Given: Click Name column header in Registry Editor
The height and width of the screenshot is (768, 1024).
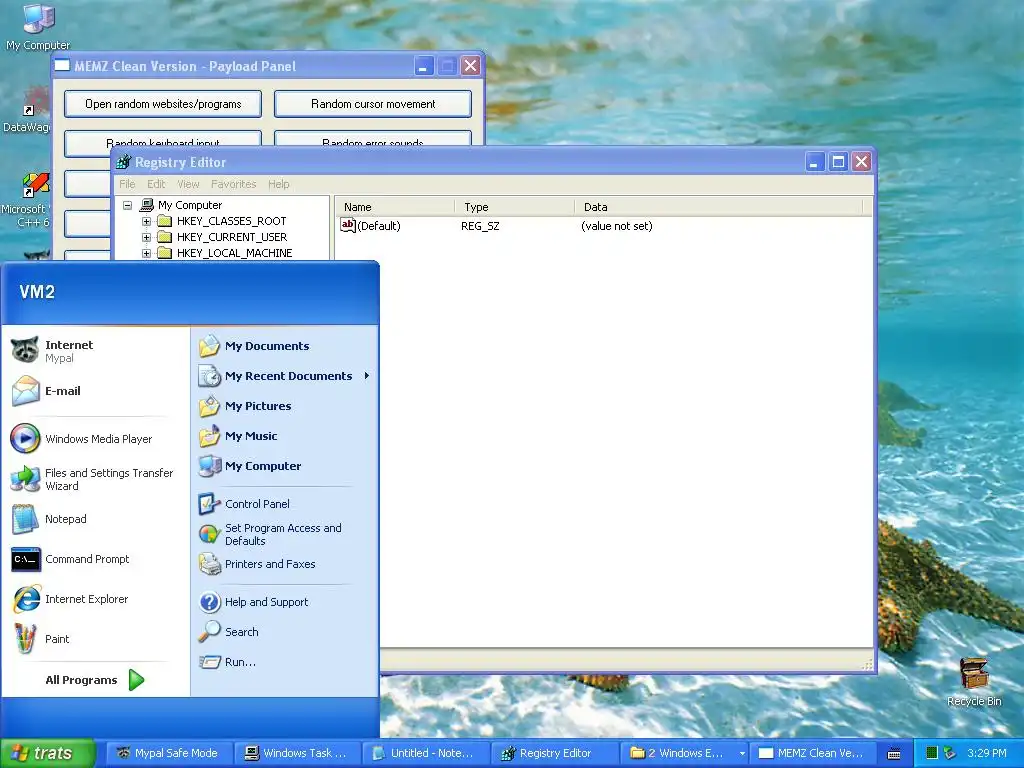Looking at the screenshot, I should (394, 207).
